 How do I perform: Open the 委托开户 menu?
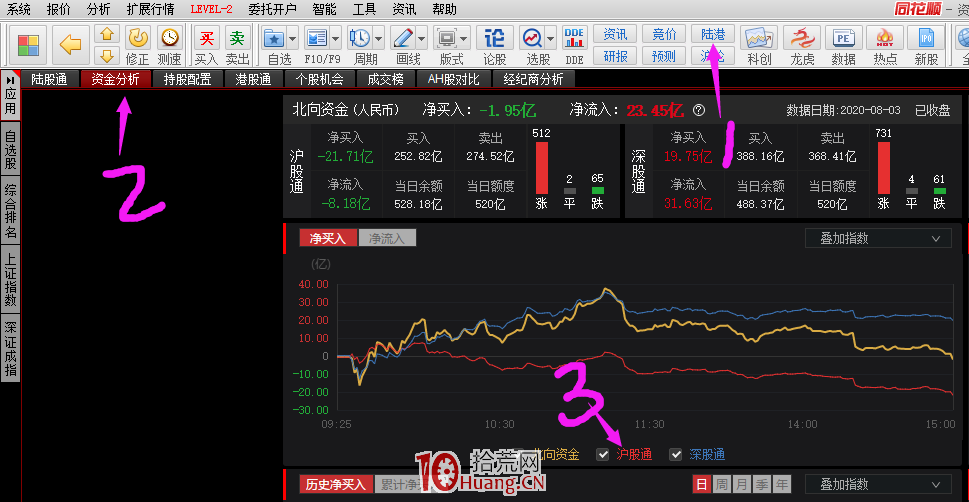coord(272,9)
